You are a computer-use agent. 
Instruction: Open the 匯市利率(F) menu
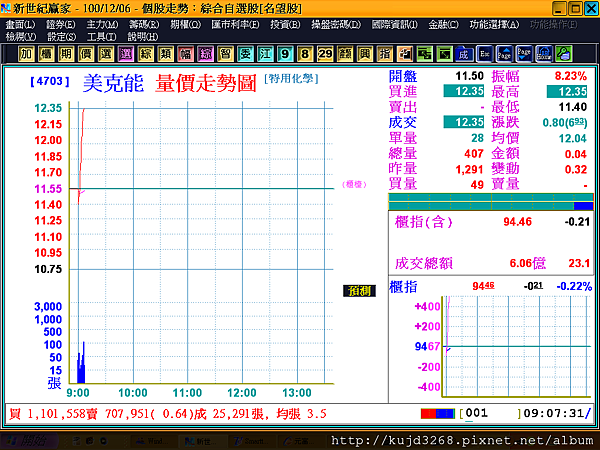[x=235, y=24]
